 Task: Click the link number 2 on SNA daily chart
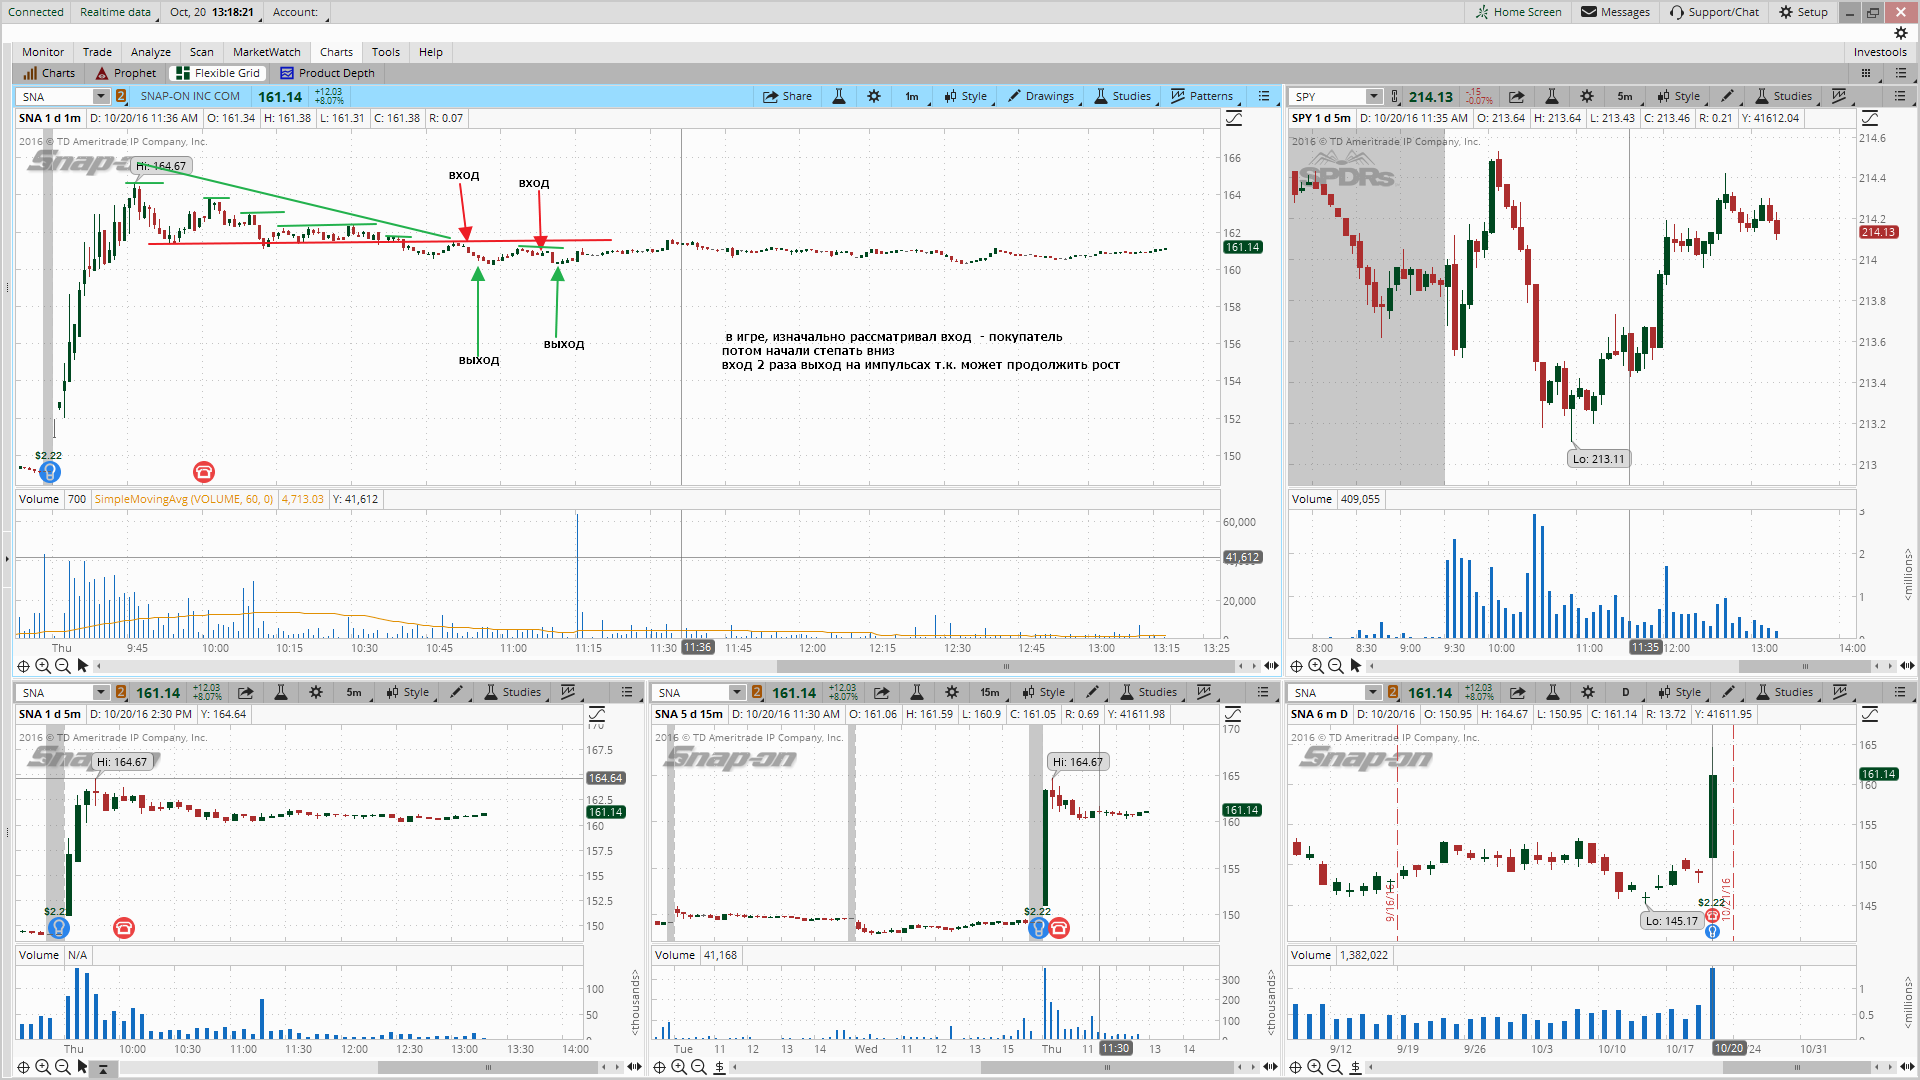1393,692
